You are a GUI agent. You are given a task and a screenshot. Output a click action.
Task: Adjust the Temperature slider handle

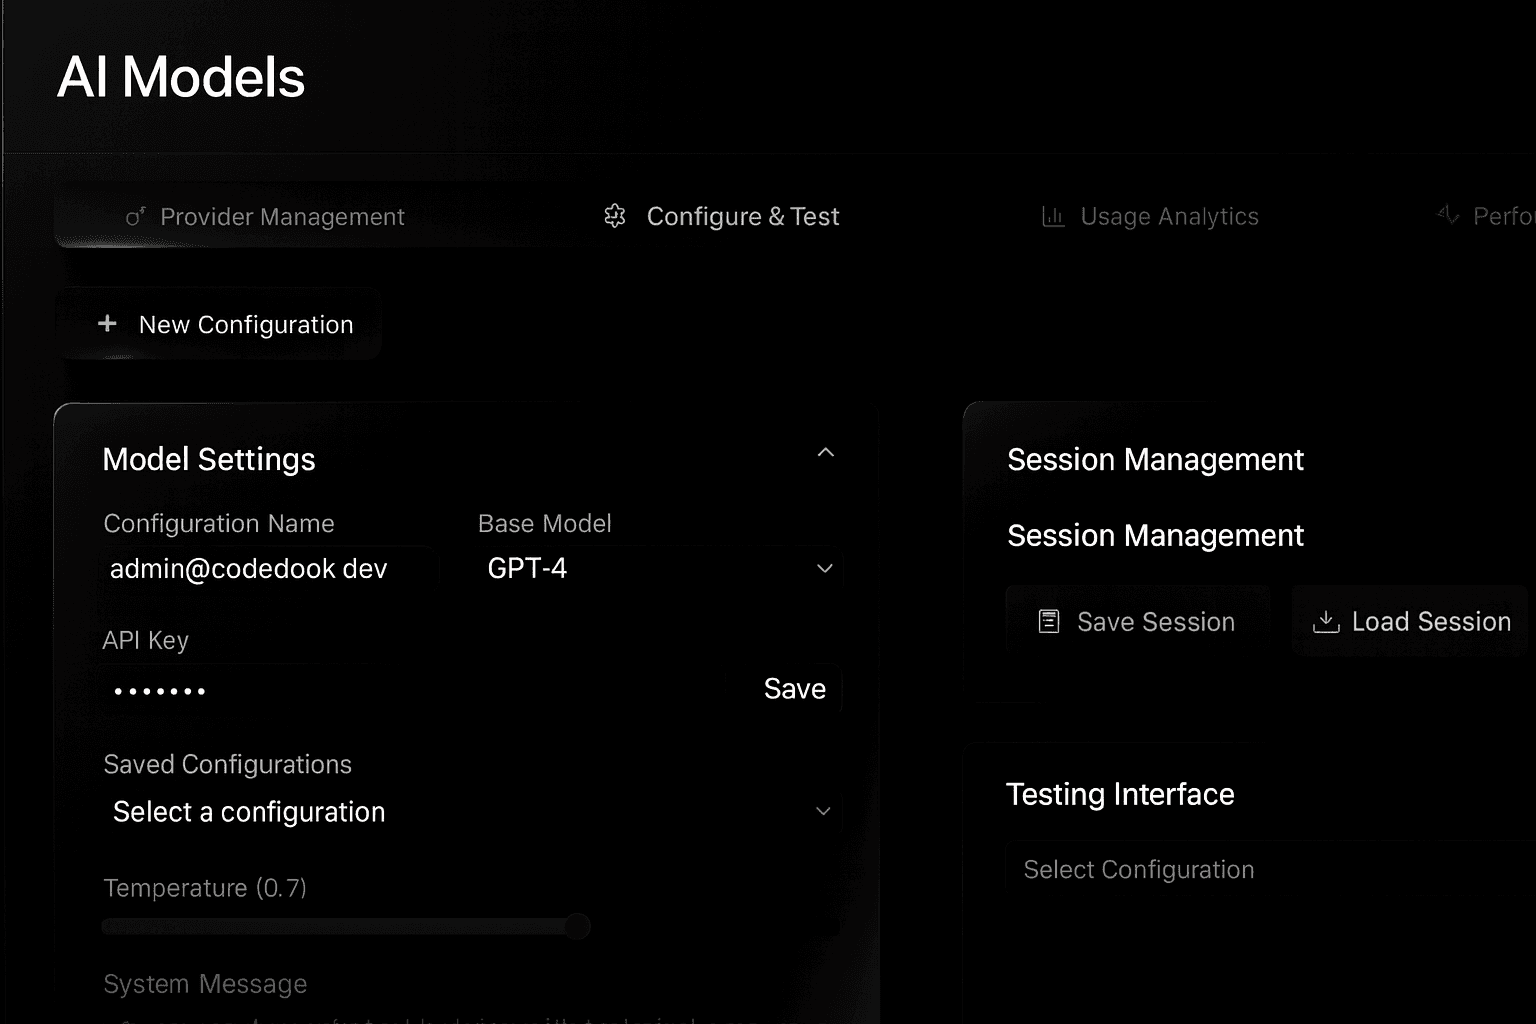click(577, 927)
